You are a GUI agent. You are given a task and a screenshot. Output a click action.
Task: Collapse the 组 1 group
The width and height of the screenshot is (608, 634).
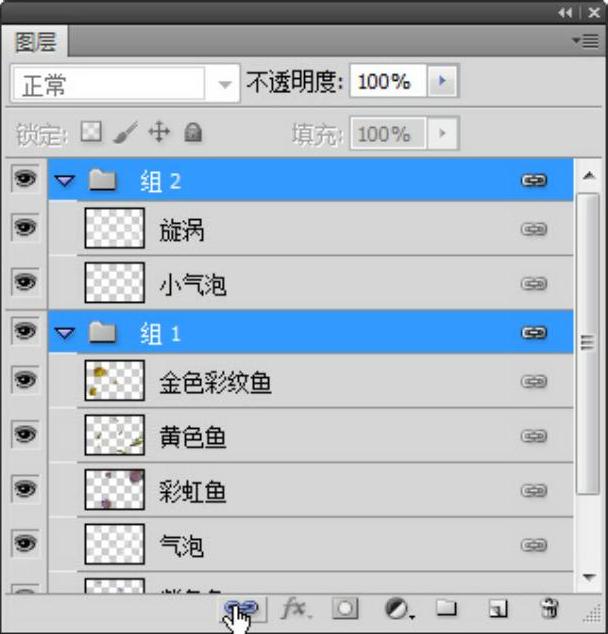point(65,333)
